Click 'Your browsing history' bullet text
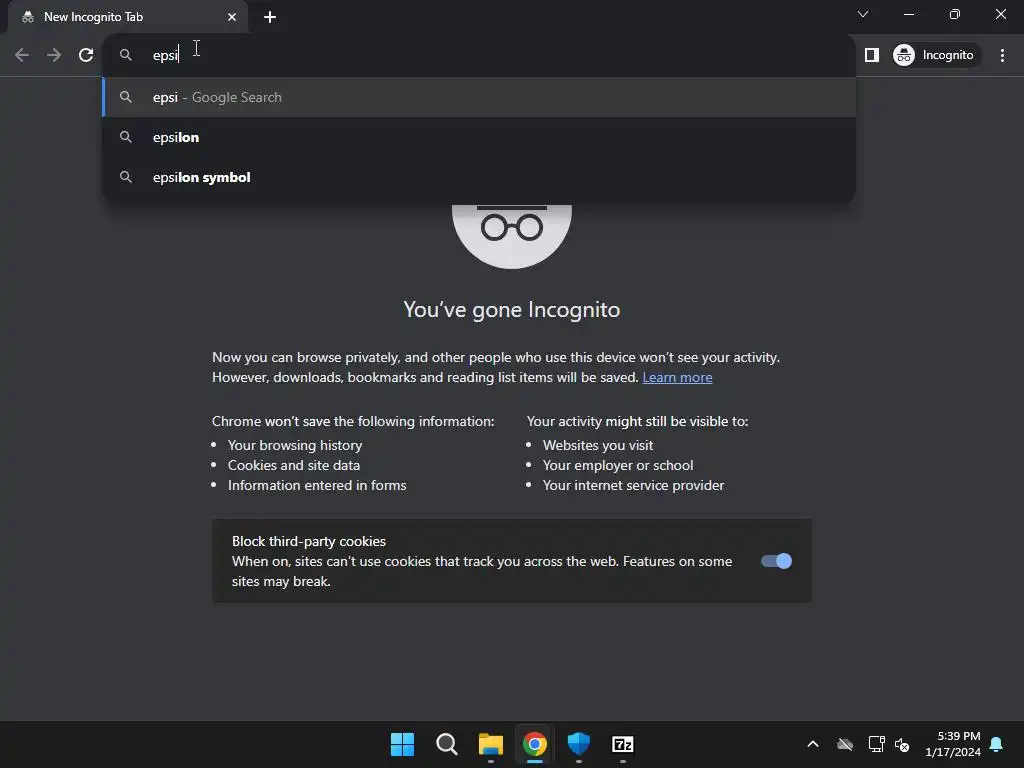Screen dimensions: 1024x768 (x=295, y=445)
